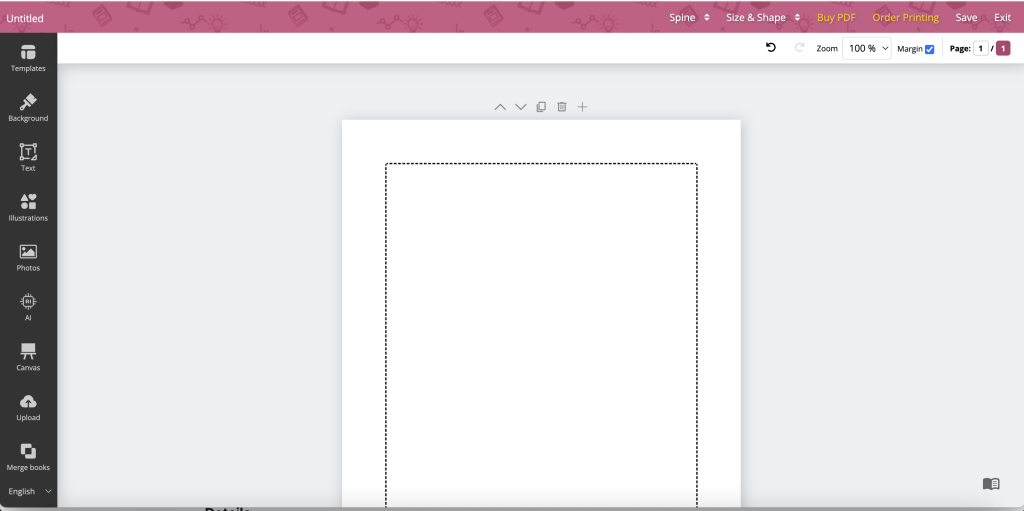Open the book preview icon
Image resolution: width=1024 pixels, height=511 pixels.
click(991, 484)
